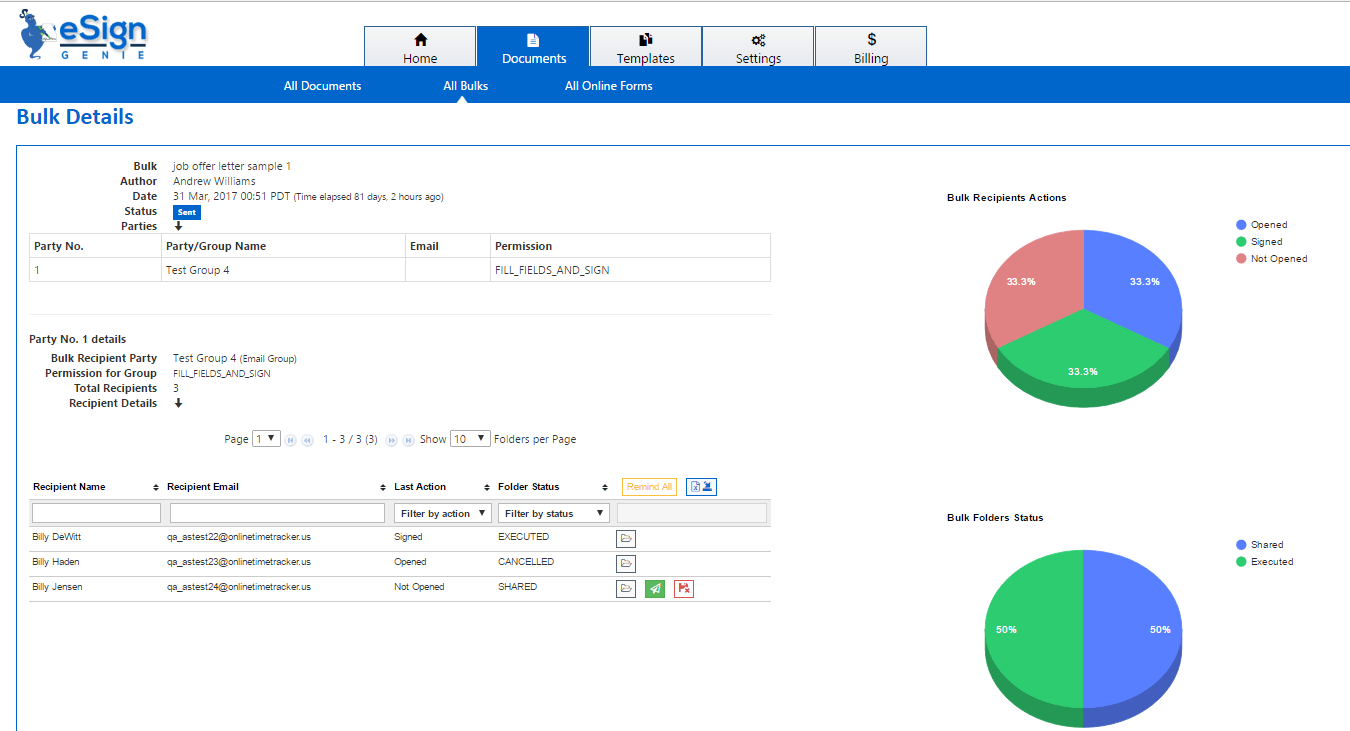Select the Templates icon in the top navigation
1350x731 pixels.
tap(645, 45)
